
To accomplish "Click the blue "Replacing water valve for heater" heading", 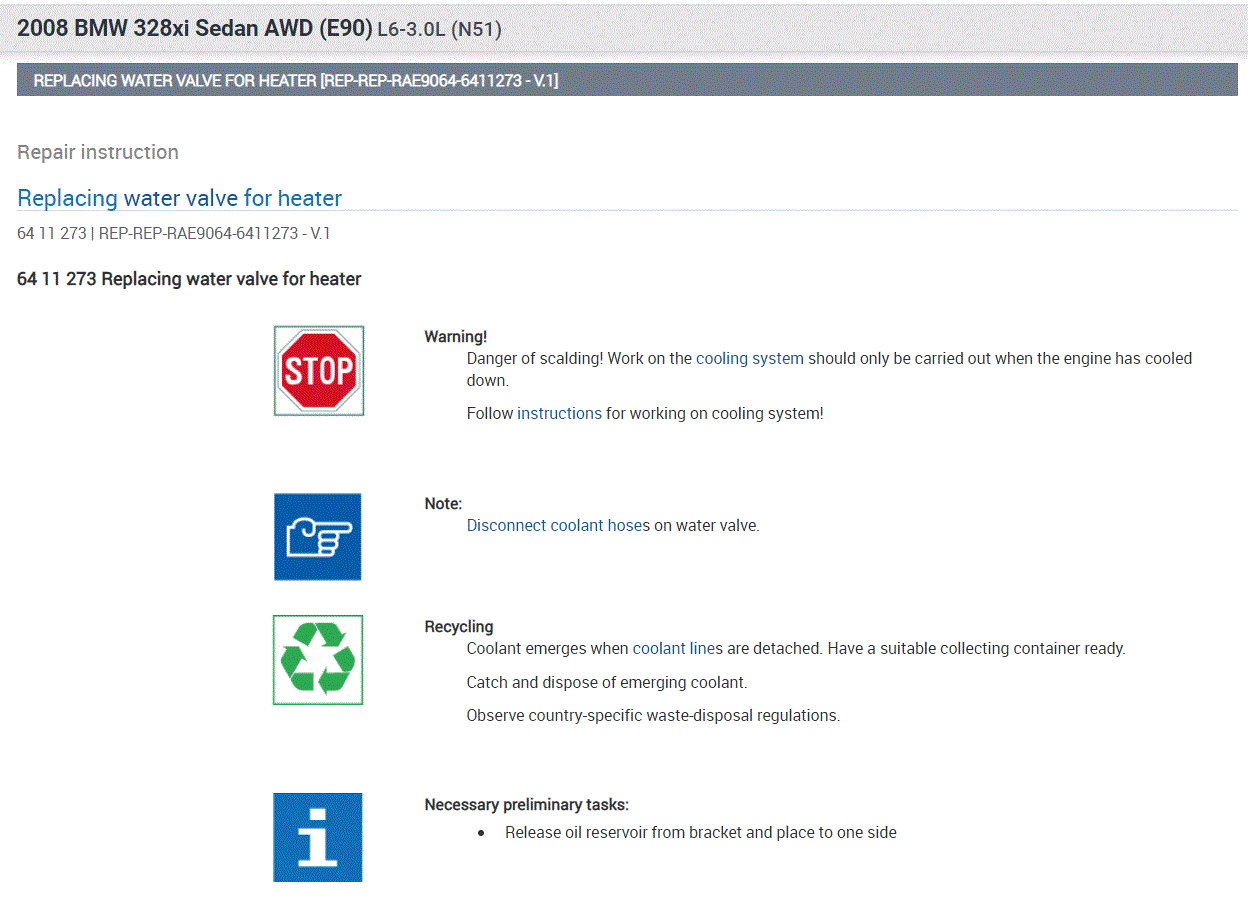I will pyautogui.click(x=180, y=198).
